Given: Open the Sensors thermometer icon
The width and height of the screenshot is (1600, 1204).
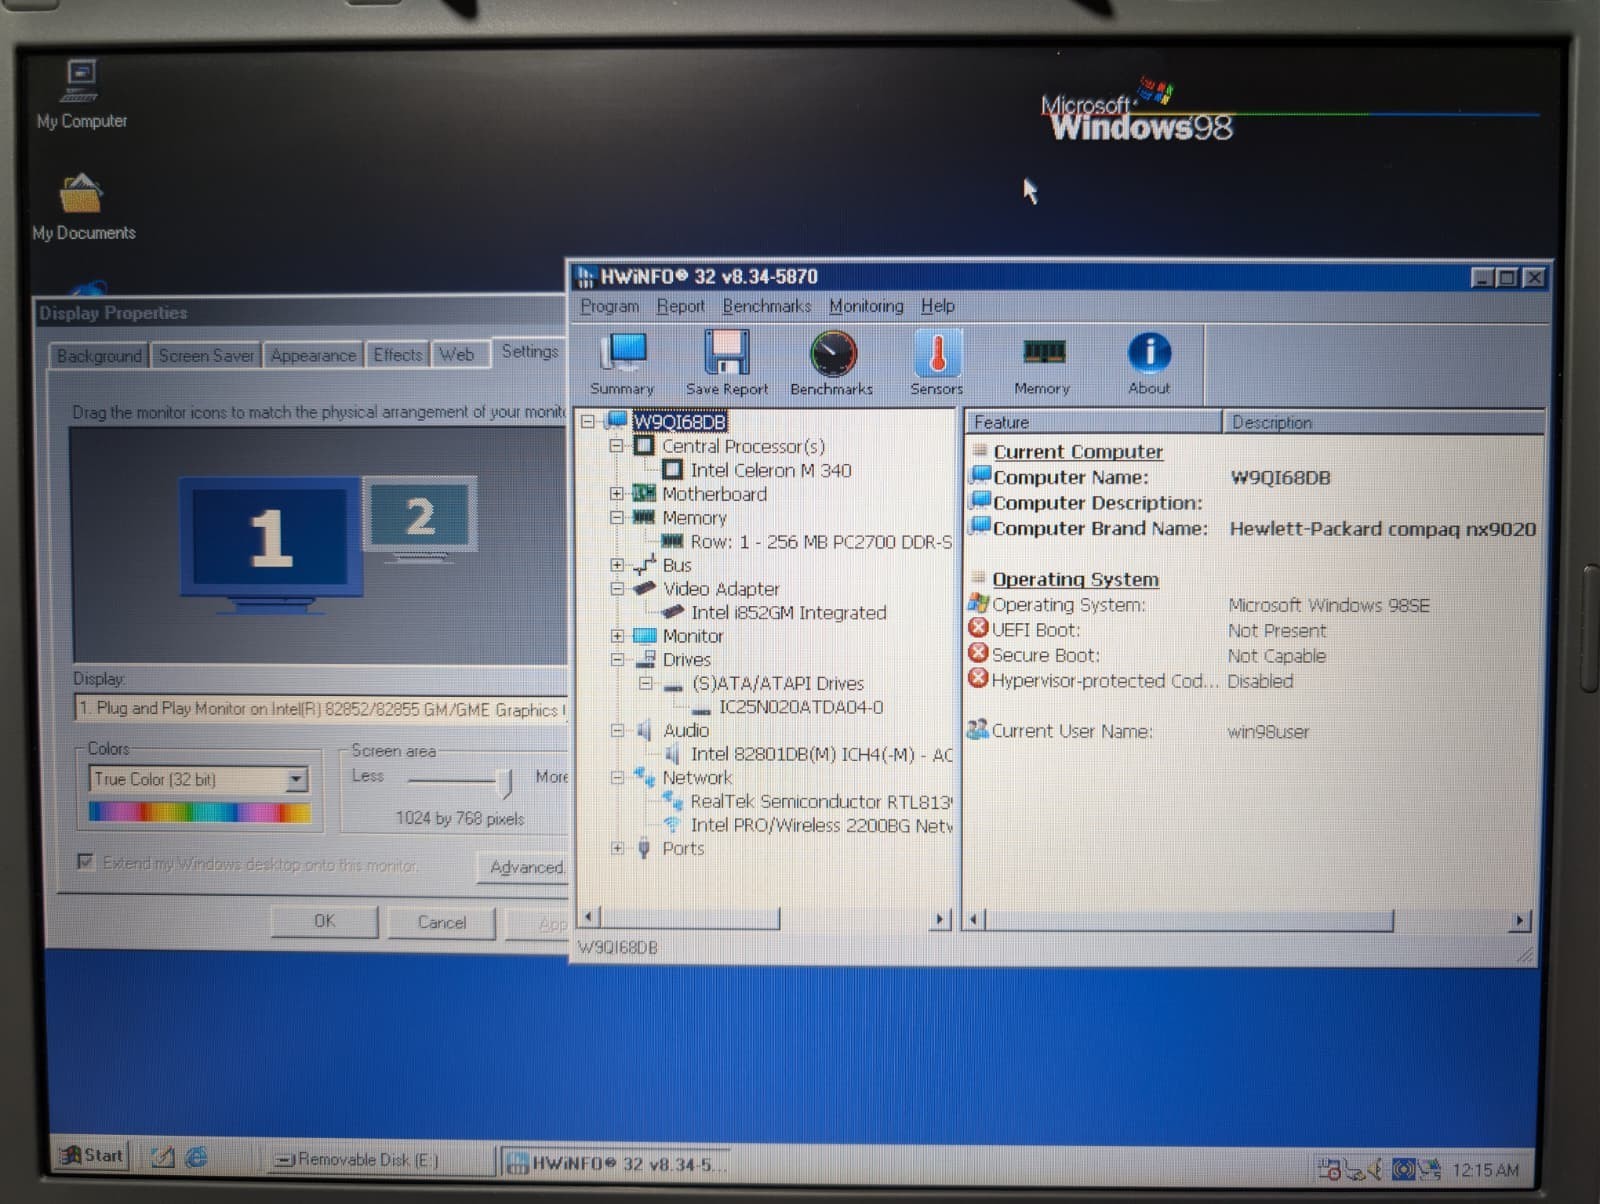Looking at the screenshot, I should tap(937, 363).
